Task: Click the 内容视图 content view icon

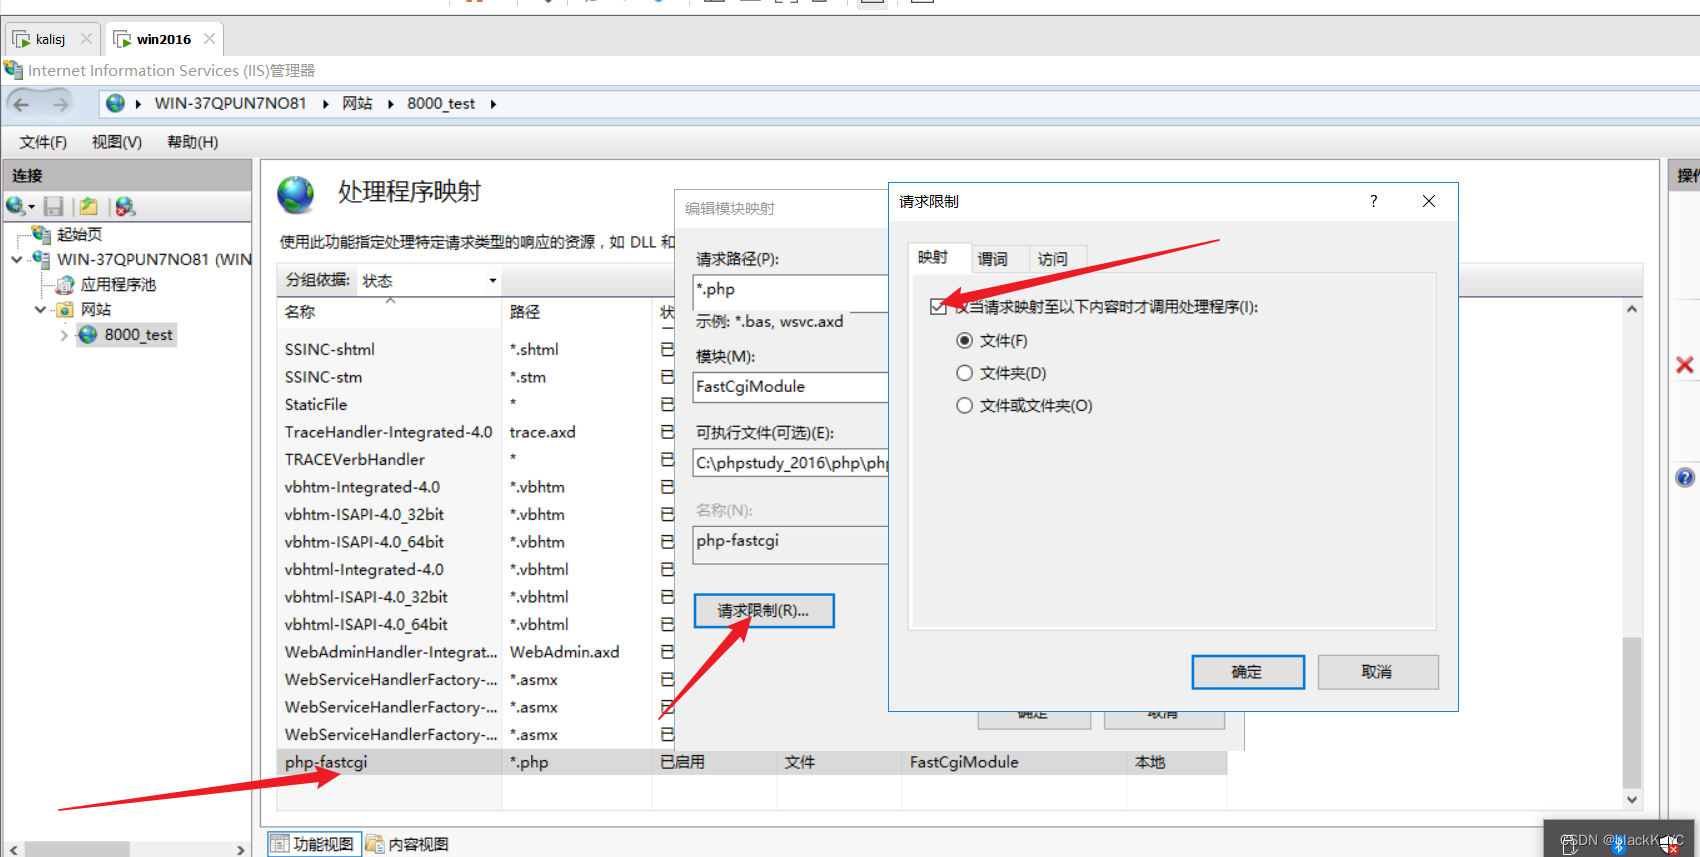Action: tap(375, 844)
